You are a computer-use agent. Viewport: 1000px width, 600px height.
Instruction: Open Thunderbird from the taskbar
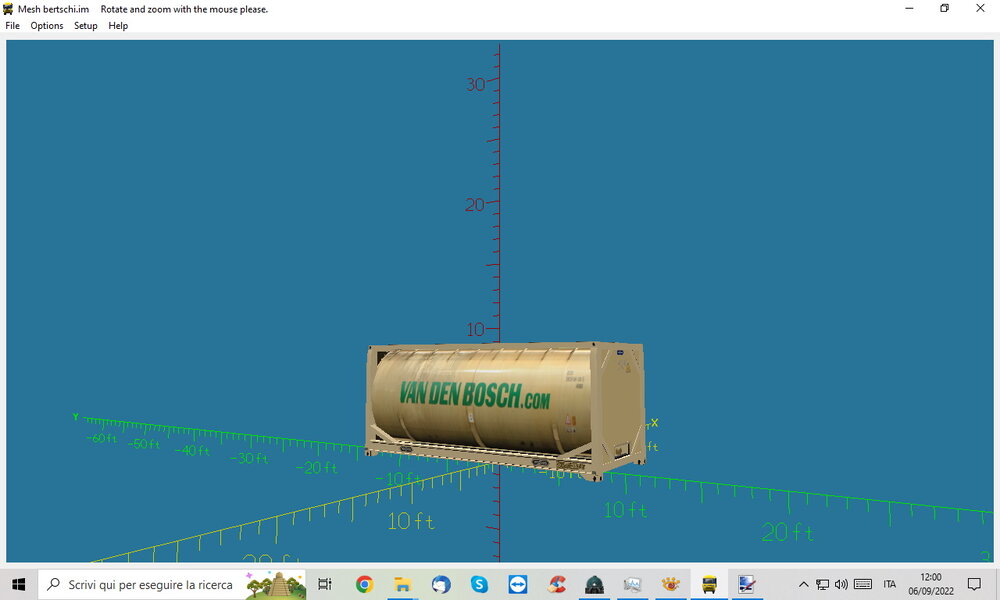click(441, 584)
